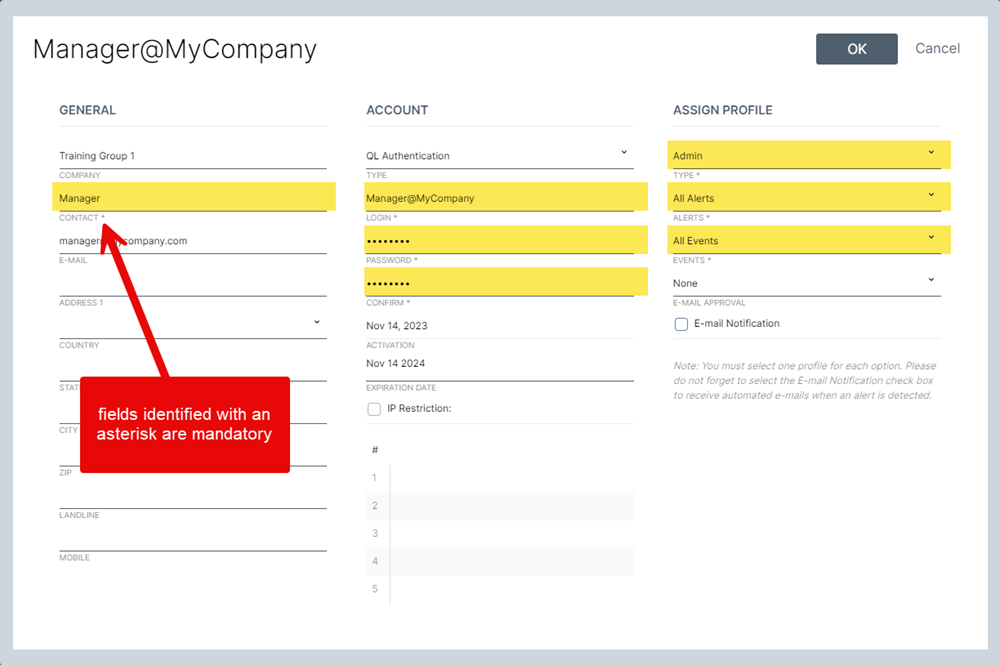Click the Manager@MyCompany dialog title
The image size is (1000, 665).
click(175, 50)
